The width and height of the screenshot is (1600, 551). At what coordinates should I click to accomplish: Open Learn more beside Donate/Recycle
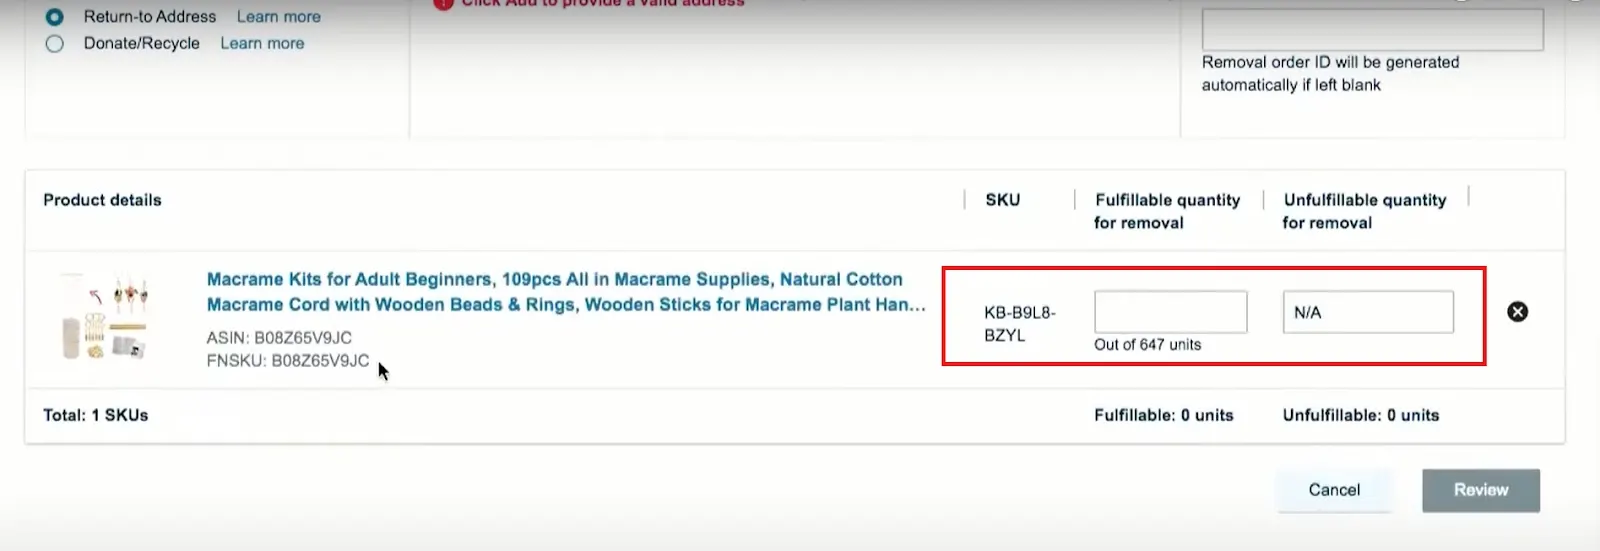click(262, 44)
